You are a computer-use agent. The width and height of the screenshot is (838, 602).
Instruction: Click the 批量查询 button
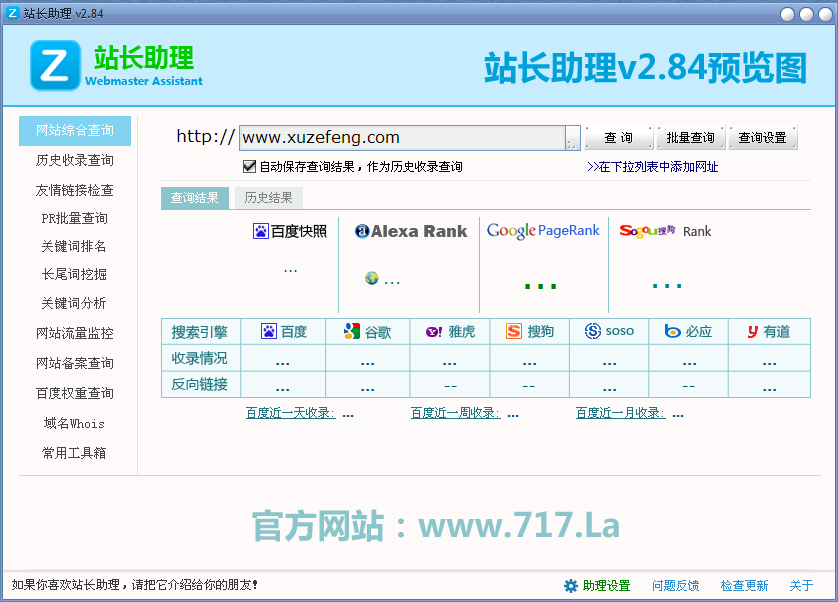coord(690,138)
